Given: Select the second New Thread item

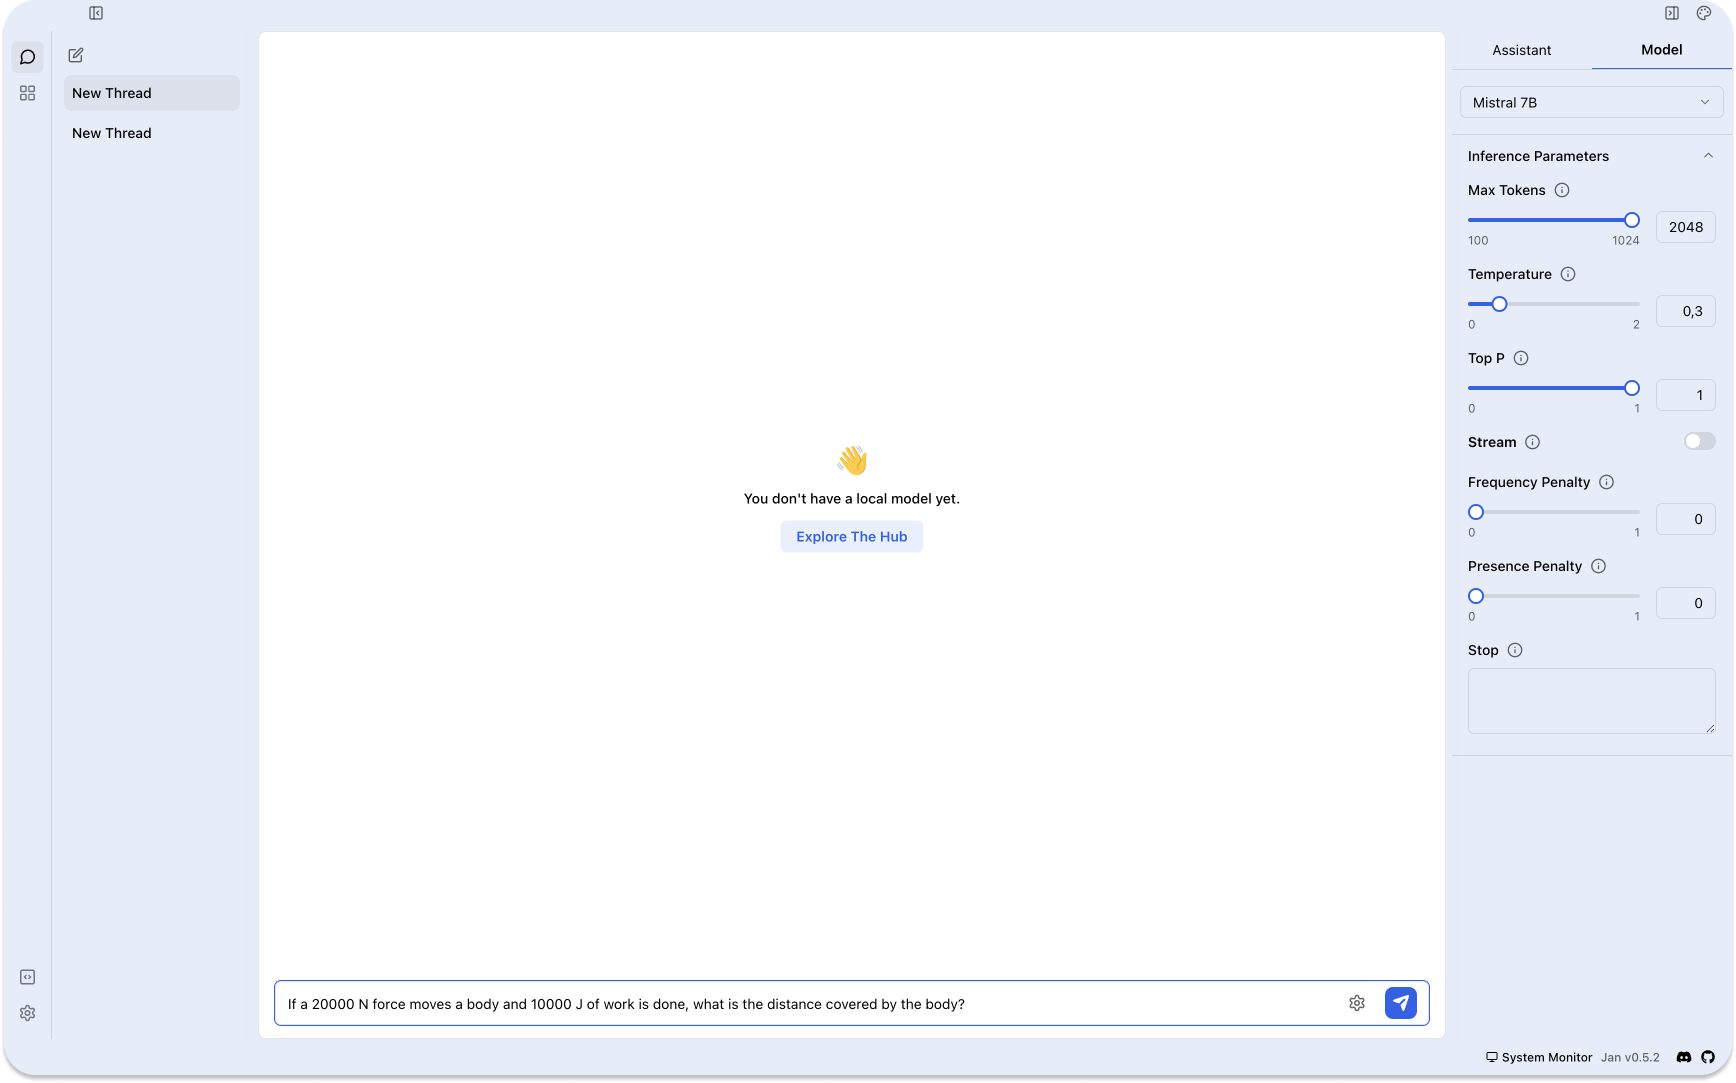Looking at the screenshot, I should [x=112, y=133].
